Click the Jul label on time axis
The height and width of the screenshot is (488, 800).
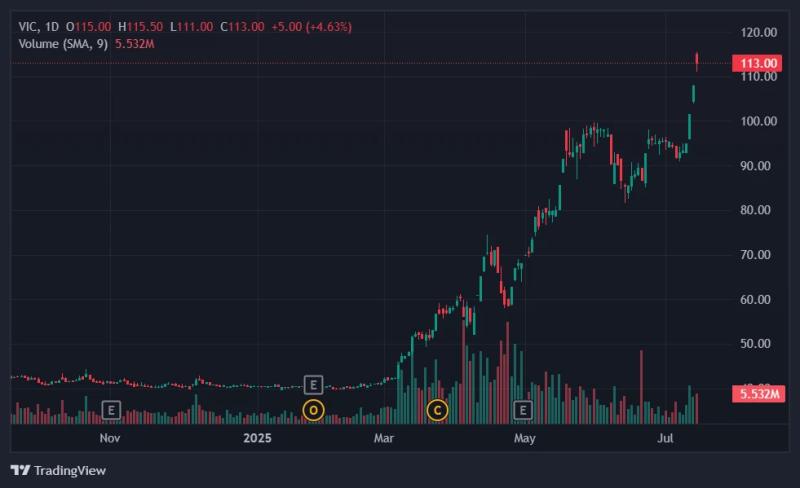665,438
